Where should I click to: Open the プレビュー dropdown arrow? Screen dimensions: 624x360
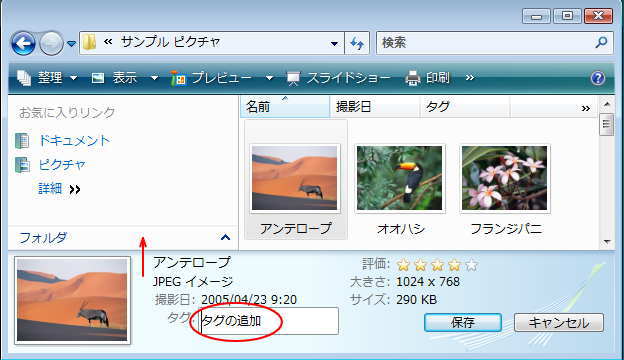269,78
